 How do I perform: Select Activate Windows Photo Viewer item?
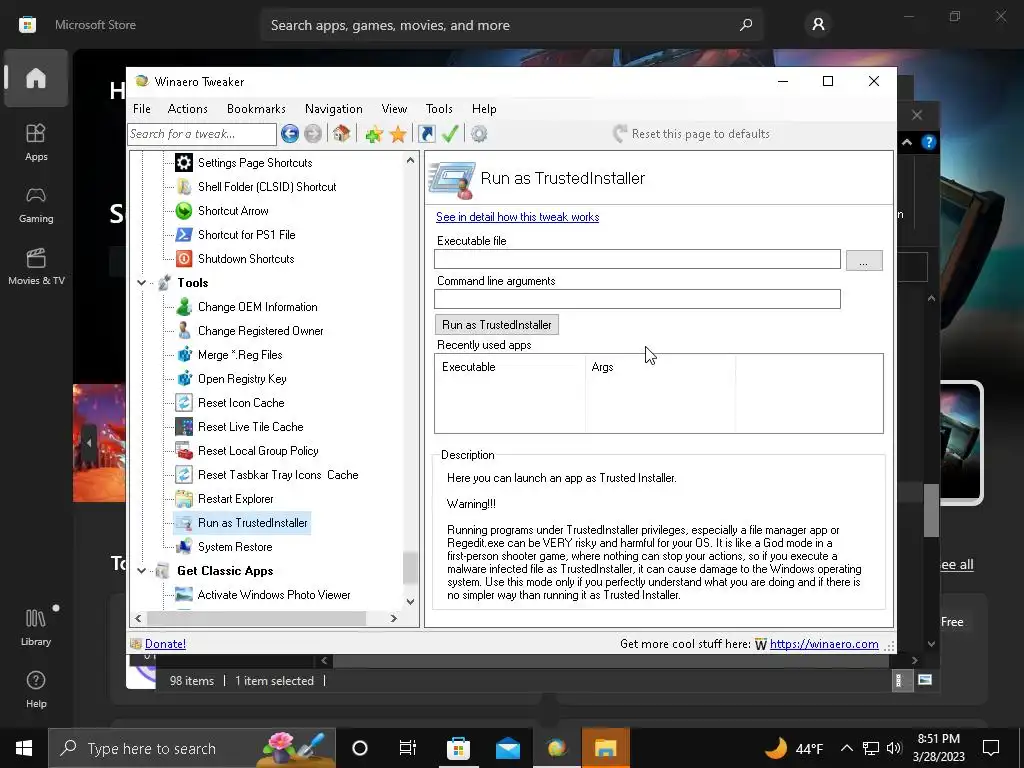(274, 595)
